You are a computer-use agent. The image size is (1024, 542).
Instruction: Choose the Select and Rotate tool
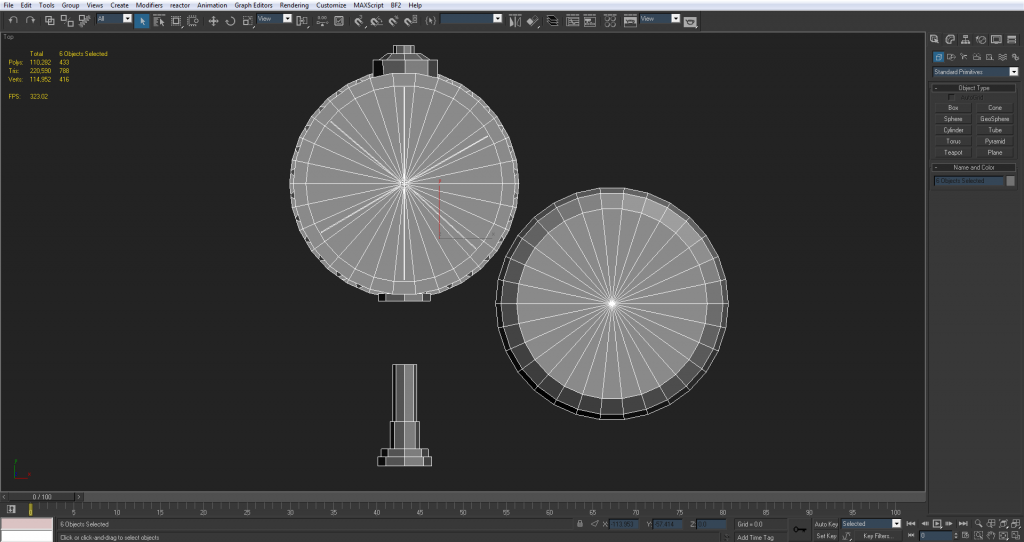pyautogui.click(x=230, y=20)
